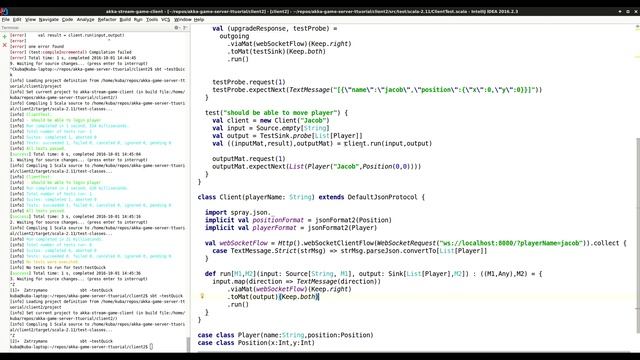Open the Navigate menu
The width and height of the screenshot is (640, 360).
click(x=49, y=20)
